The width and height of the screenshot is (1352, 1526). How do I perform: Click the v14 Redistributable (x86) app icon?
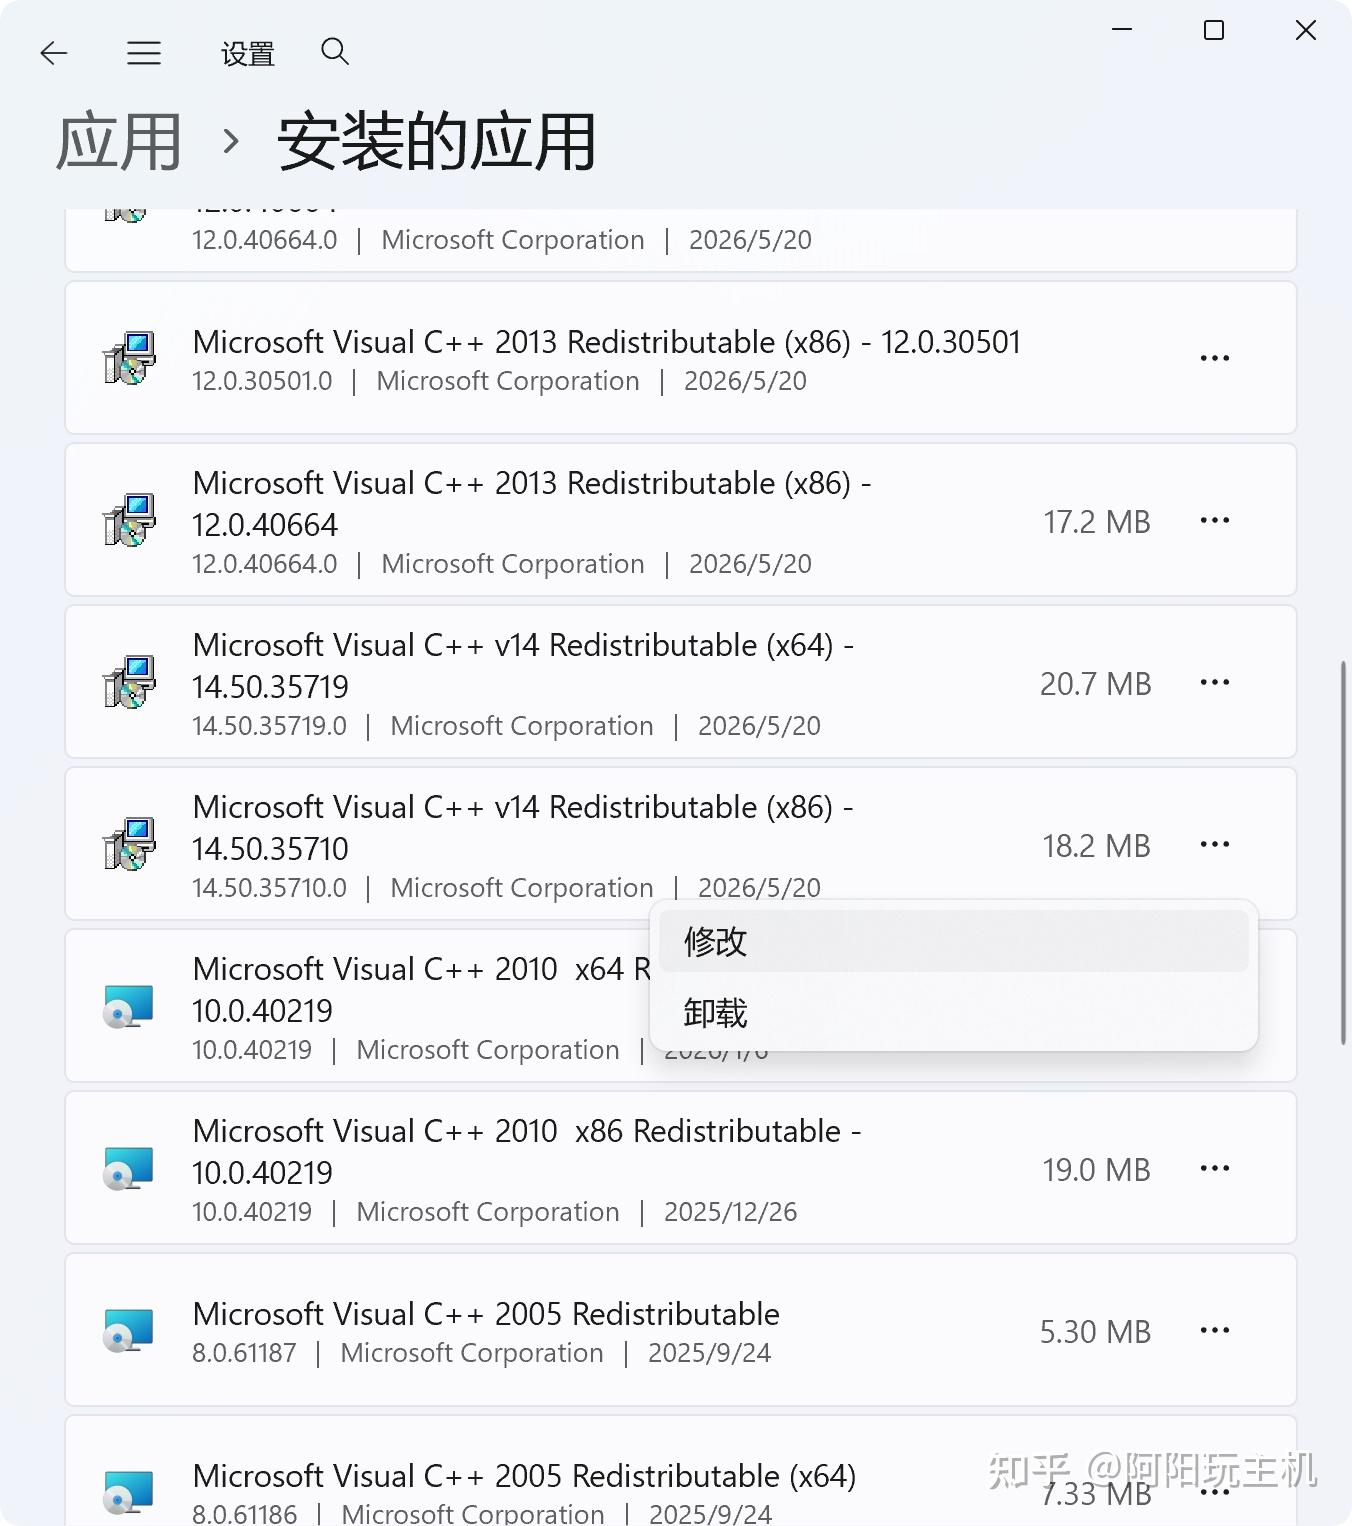(129, 844)
